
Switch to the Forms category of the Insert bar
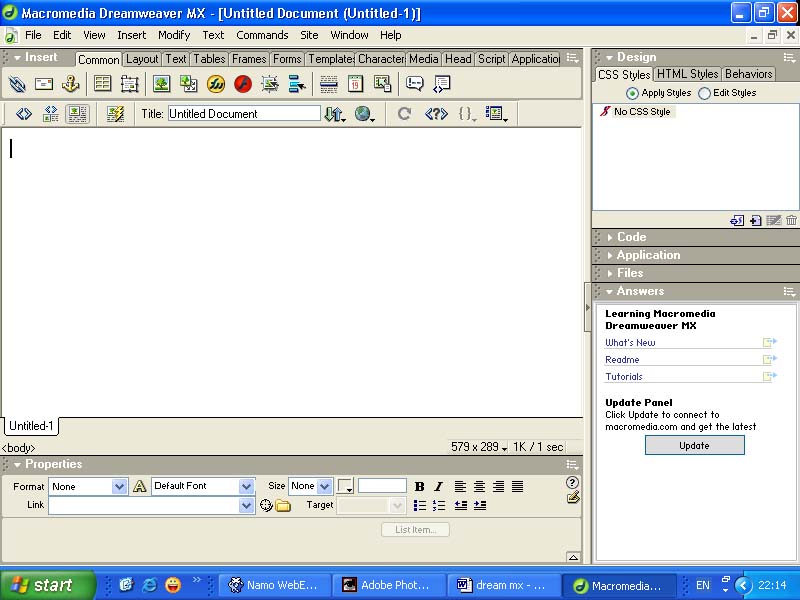[287, 59]
